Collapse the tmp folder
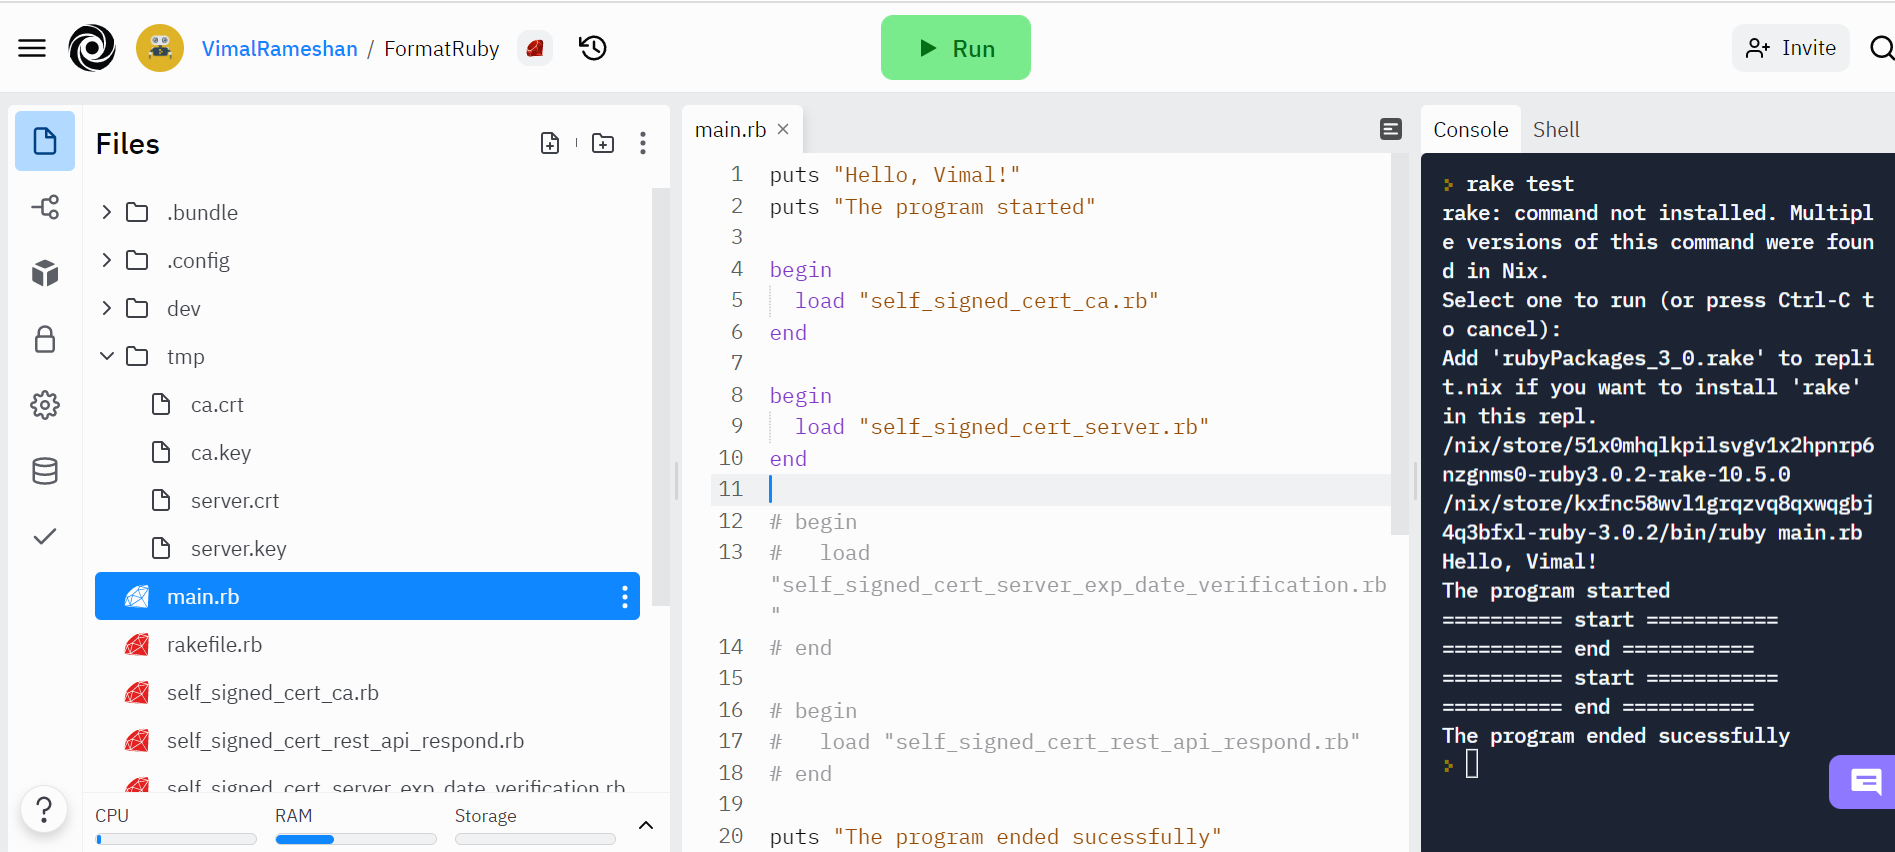The width and height of the screenshot is (1895, 852). [x=107, y=356]
